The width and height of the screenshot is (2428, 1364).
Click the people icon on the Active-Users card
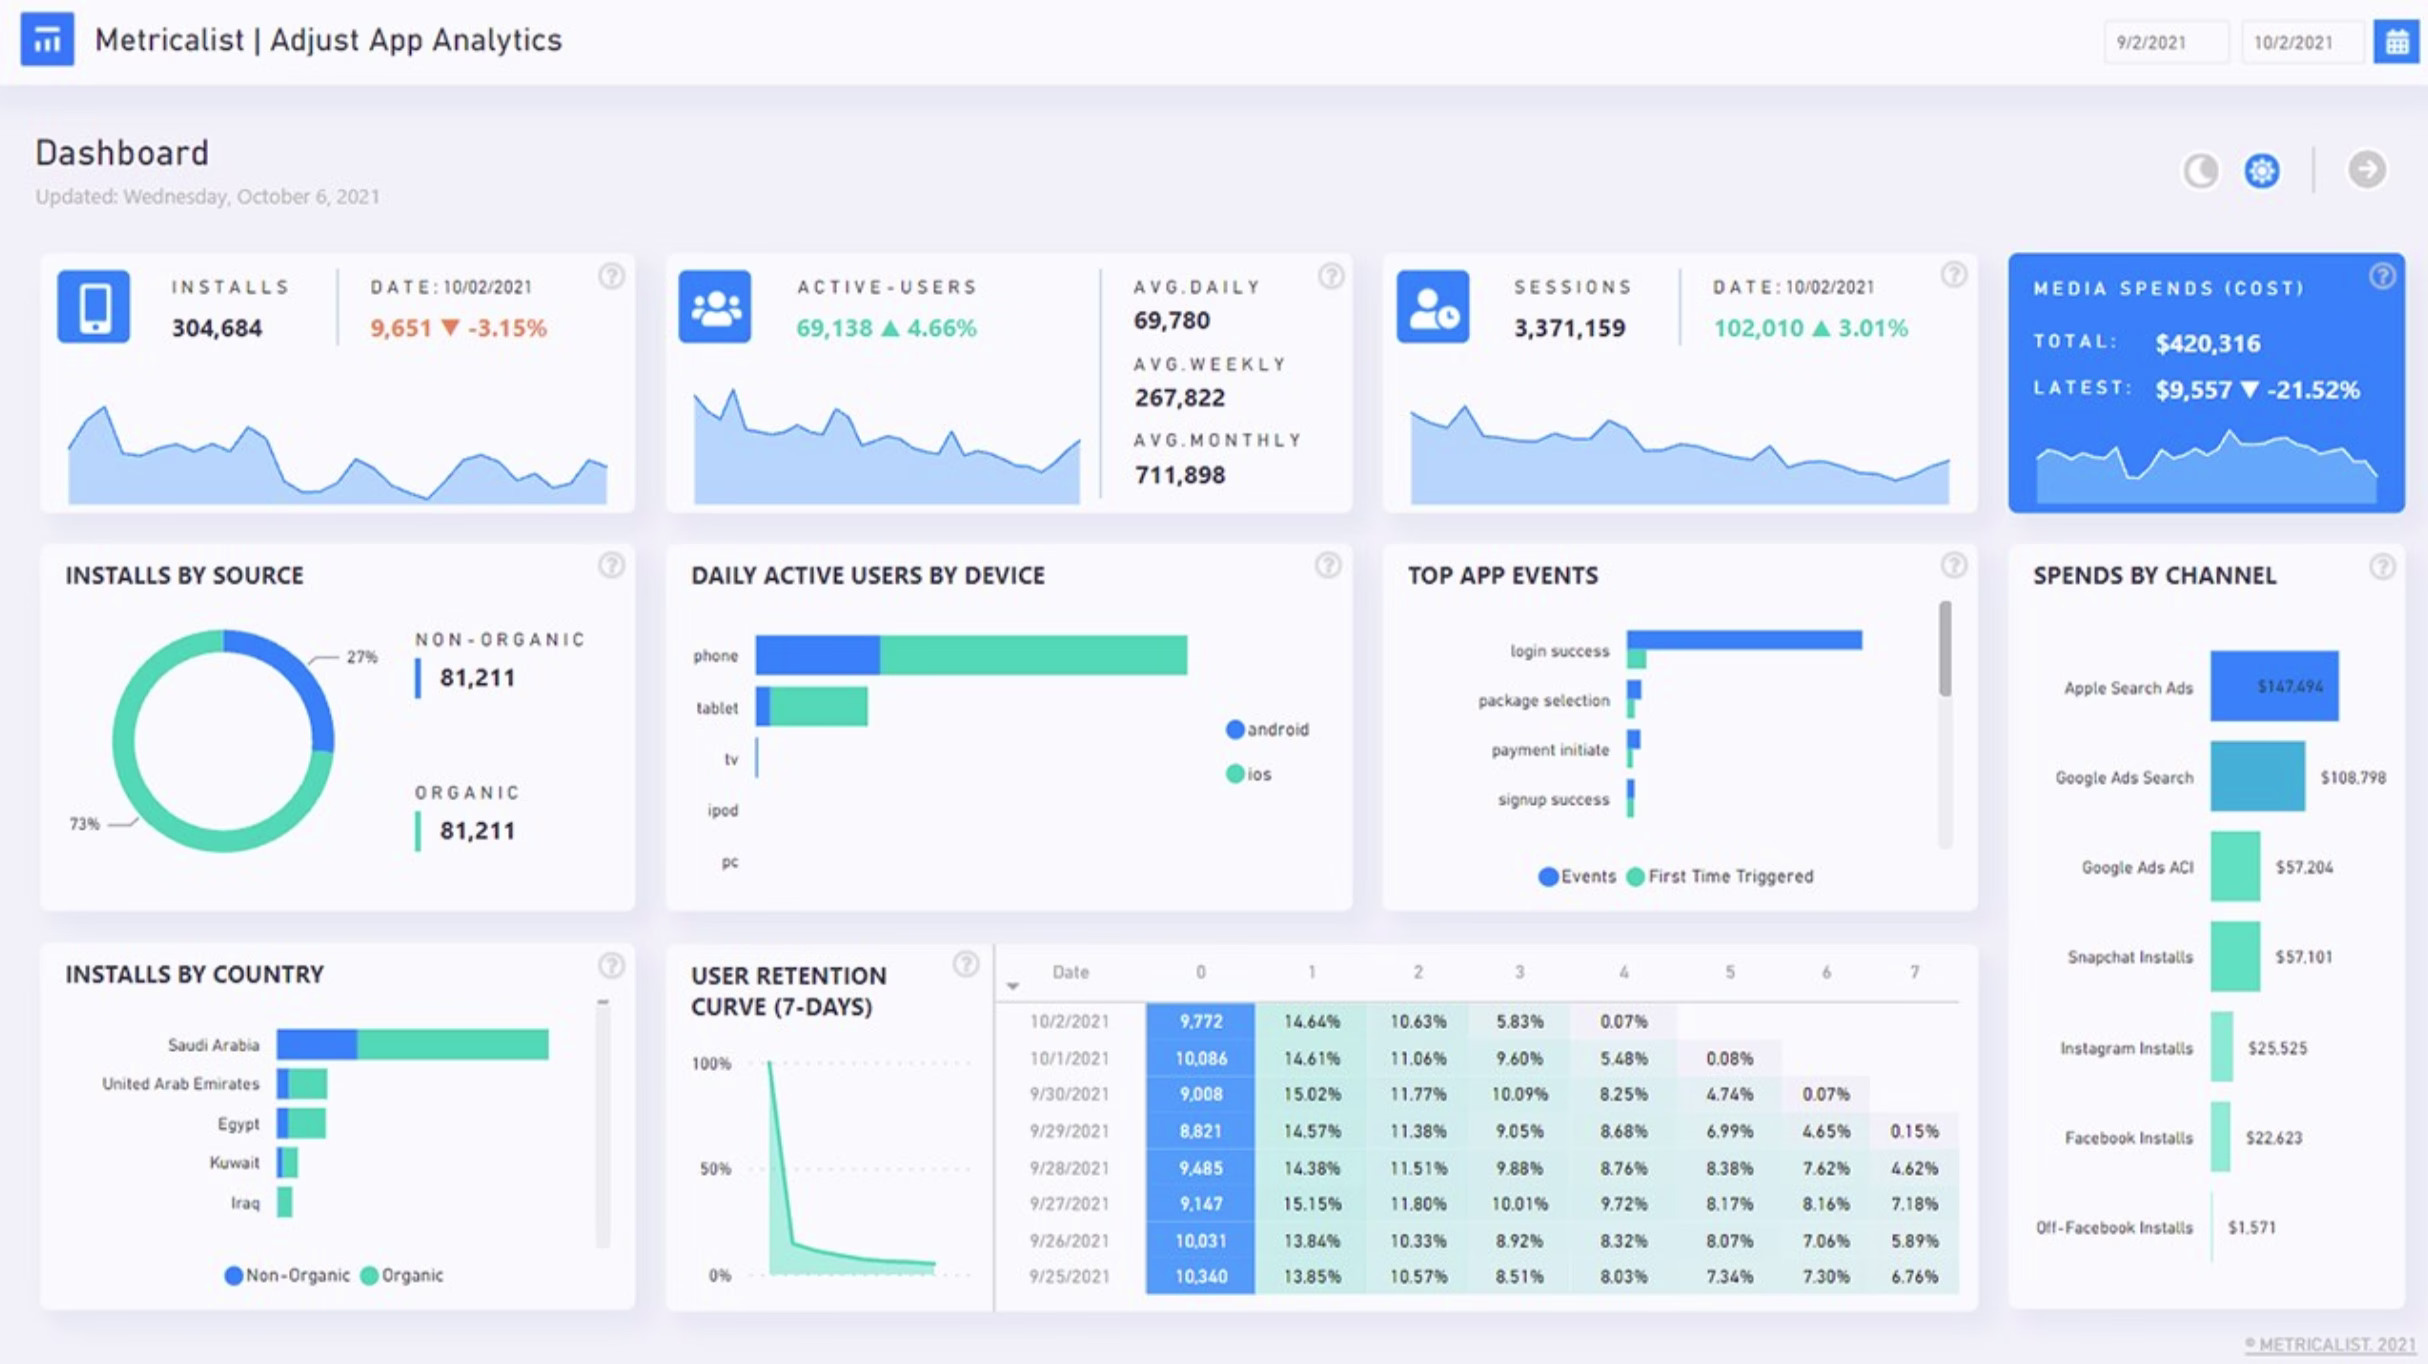[x=715, y=307]
